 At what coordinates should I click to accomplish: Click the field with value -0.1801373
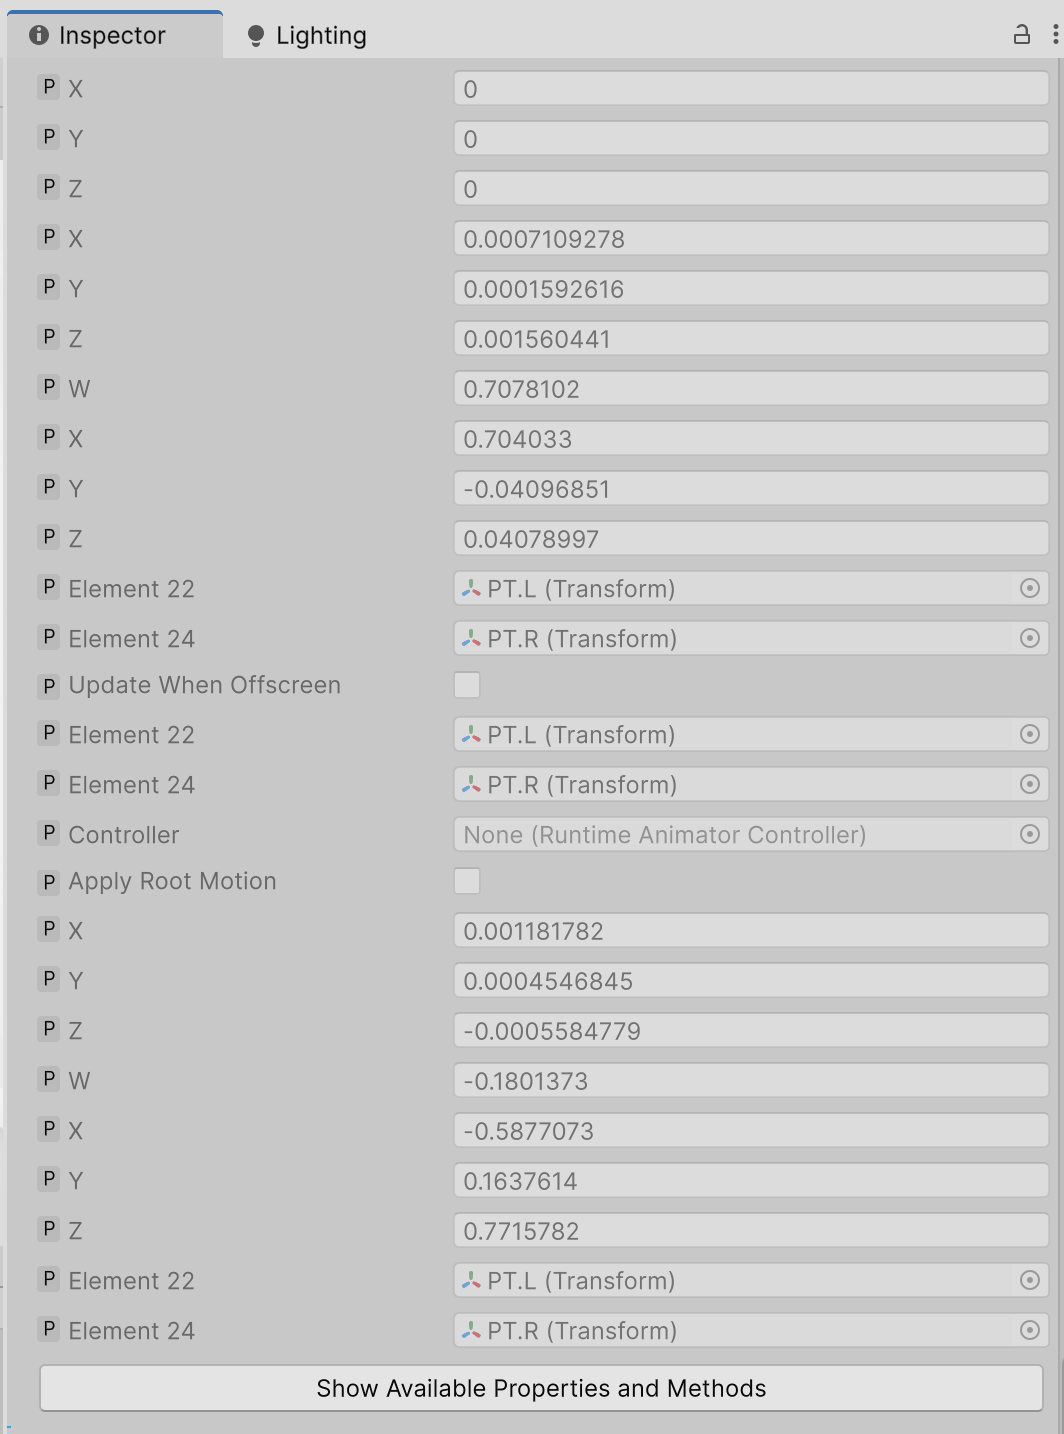[x=750, y=1081]
